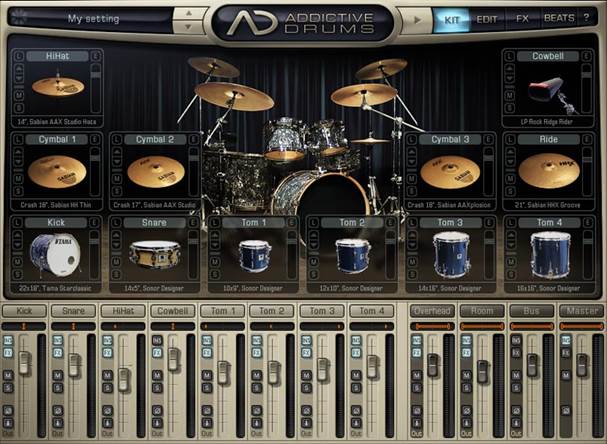Click the E edit icon on the Cowbell slot
This screenshot has width=607, height=444.
click(587, 56)
